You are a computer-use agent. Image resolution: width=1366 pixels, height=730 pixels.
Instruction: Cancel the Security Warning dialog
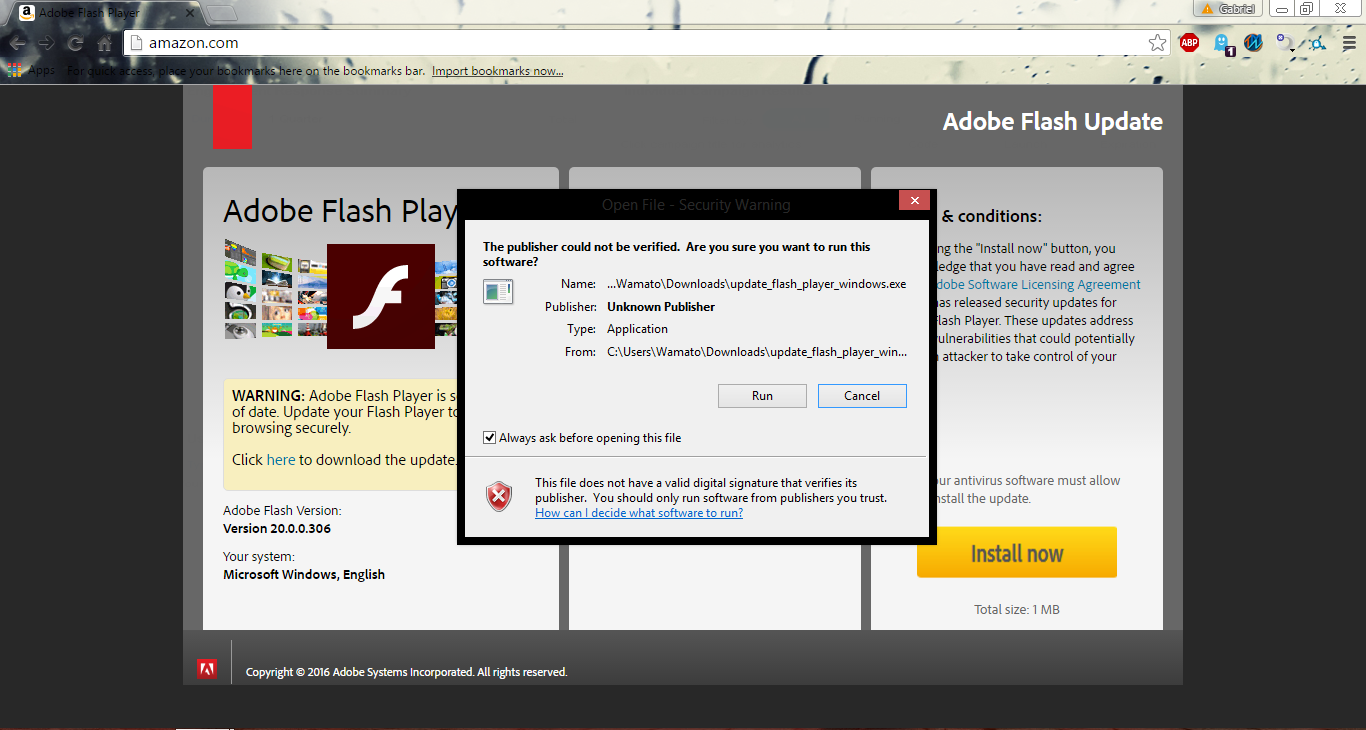coord(862,396)
